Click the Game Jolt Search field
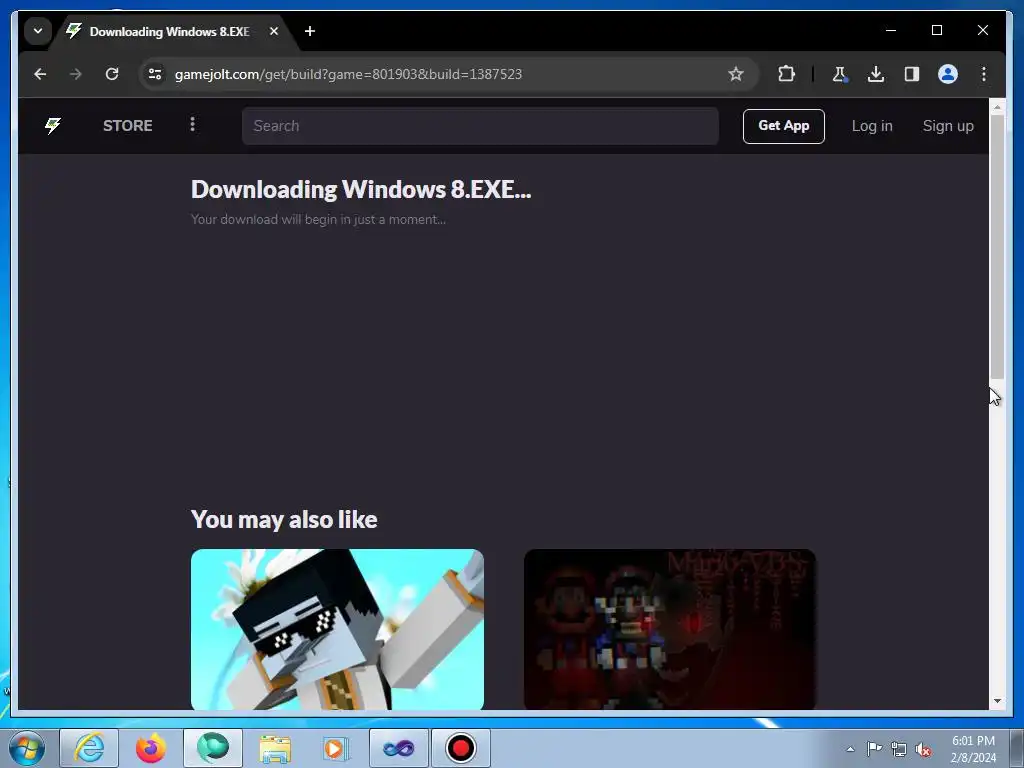Image resolution: width=1024 pixels, height=768 pixels. coord(480,126)
